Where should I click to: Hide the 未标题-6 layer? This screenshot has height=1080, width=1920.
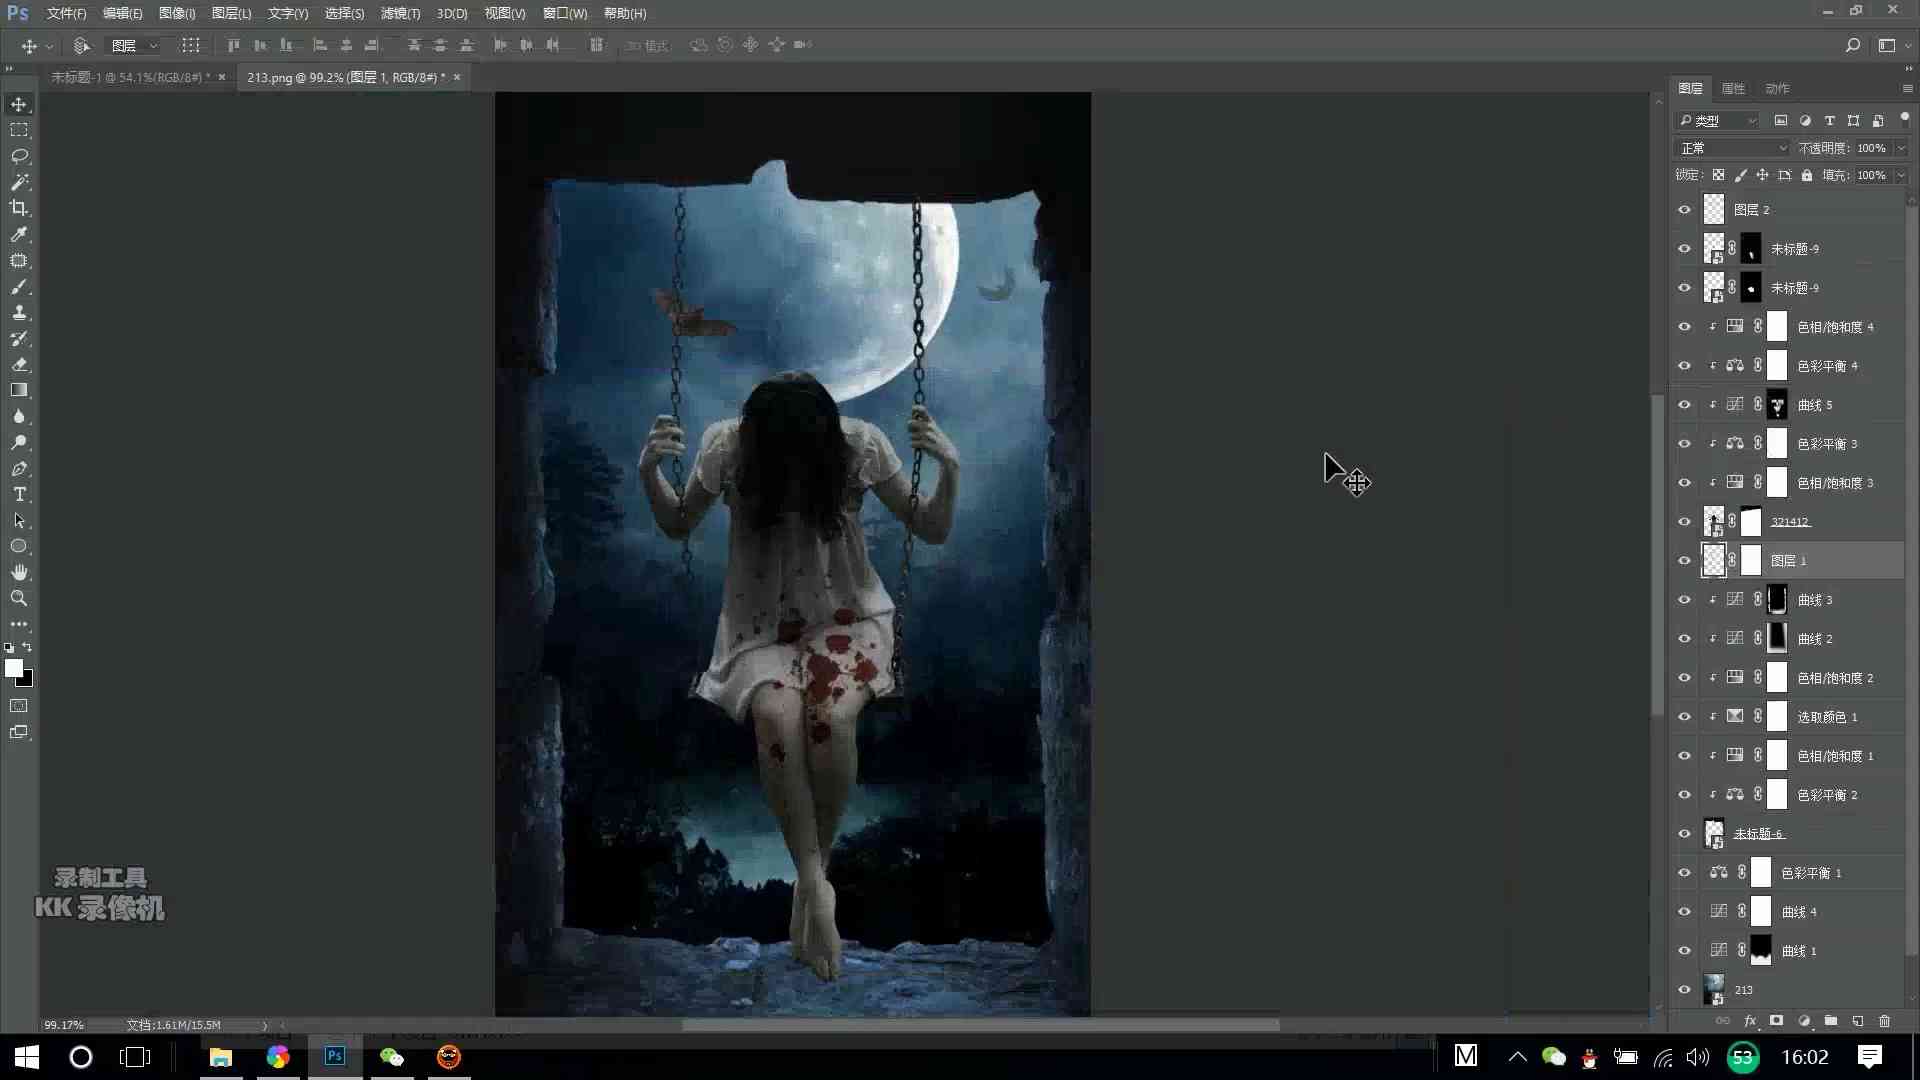tap(1685, 834)
